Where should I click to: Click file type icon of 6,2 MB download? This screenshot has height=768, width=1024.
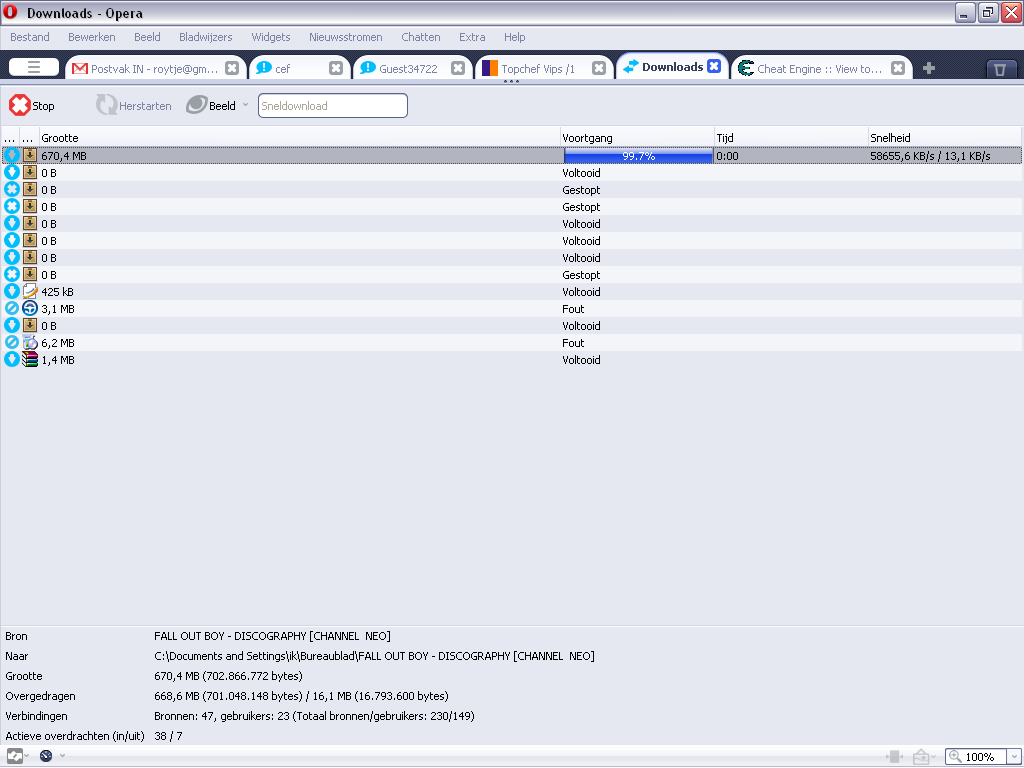29,342
